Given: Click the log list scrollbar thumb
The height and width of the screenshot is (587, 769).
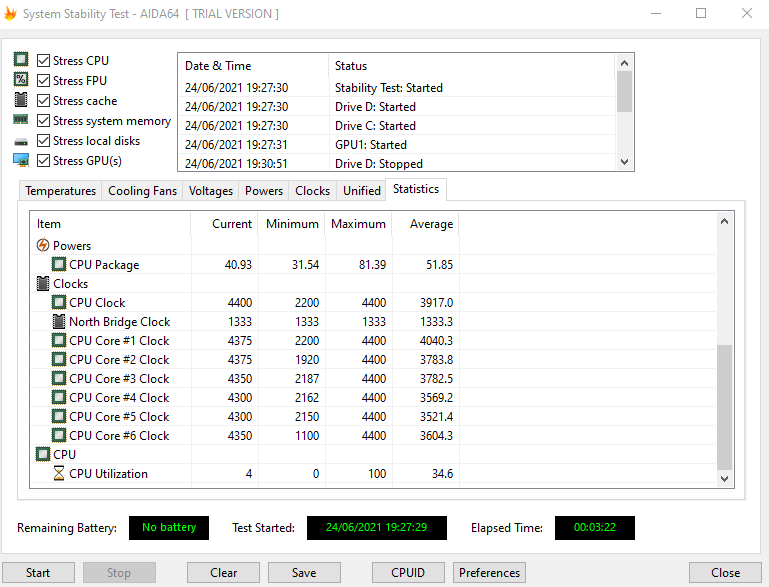Looking at the screenshot, I should (x=624, y=91).
